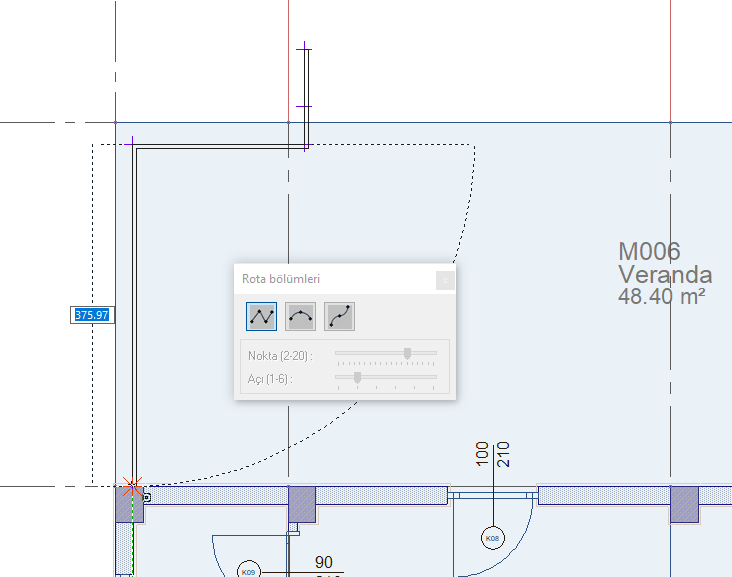This screenshot has width=732, height=577.
Task: Click the hatched column in the middle of the wall
Action: point(302,504)
